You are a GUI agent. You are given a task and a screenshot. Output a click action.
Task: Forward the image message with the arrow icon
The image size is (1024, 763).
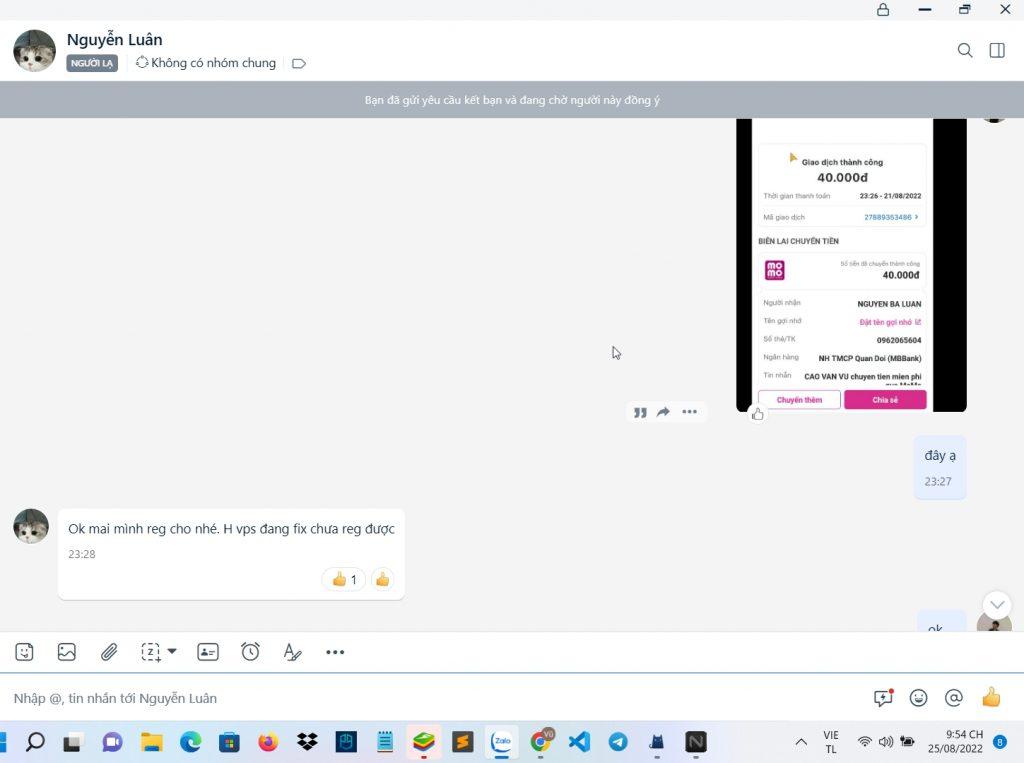pyautogui.click(x=663, y=412)
